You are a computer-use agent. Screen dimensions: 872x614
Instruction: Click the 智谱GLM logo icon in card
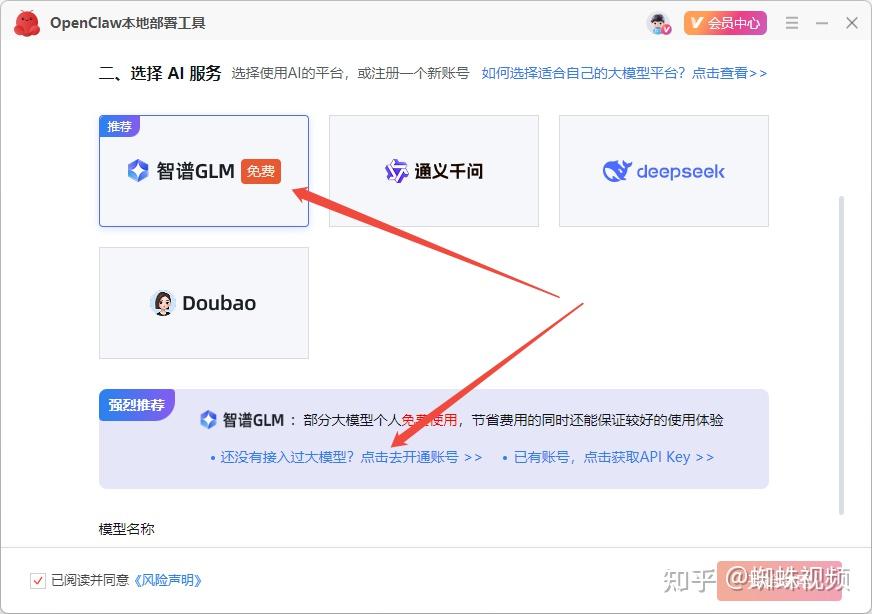(138, 171)
